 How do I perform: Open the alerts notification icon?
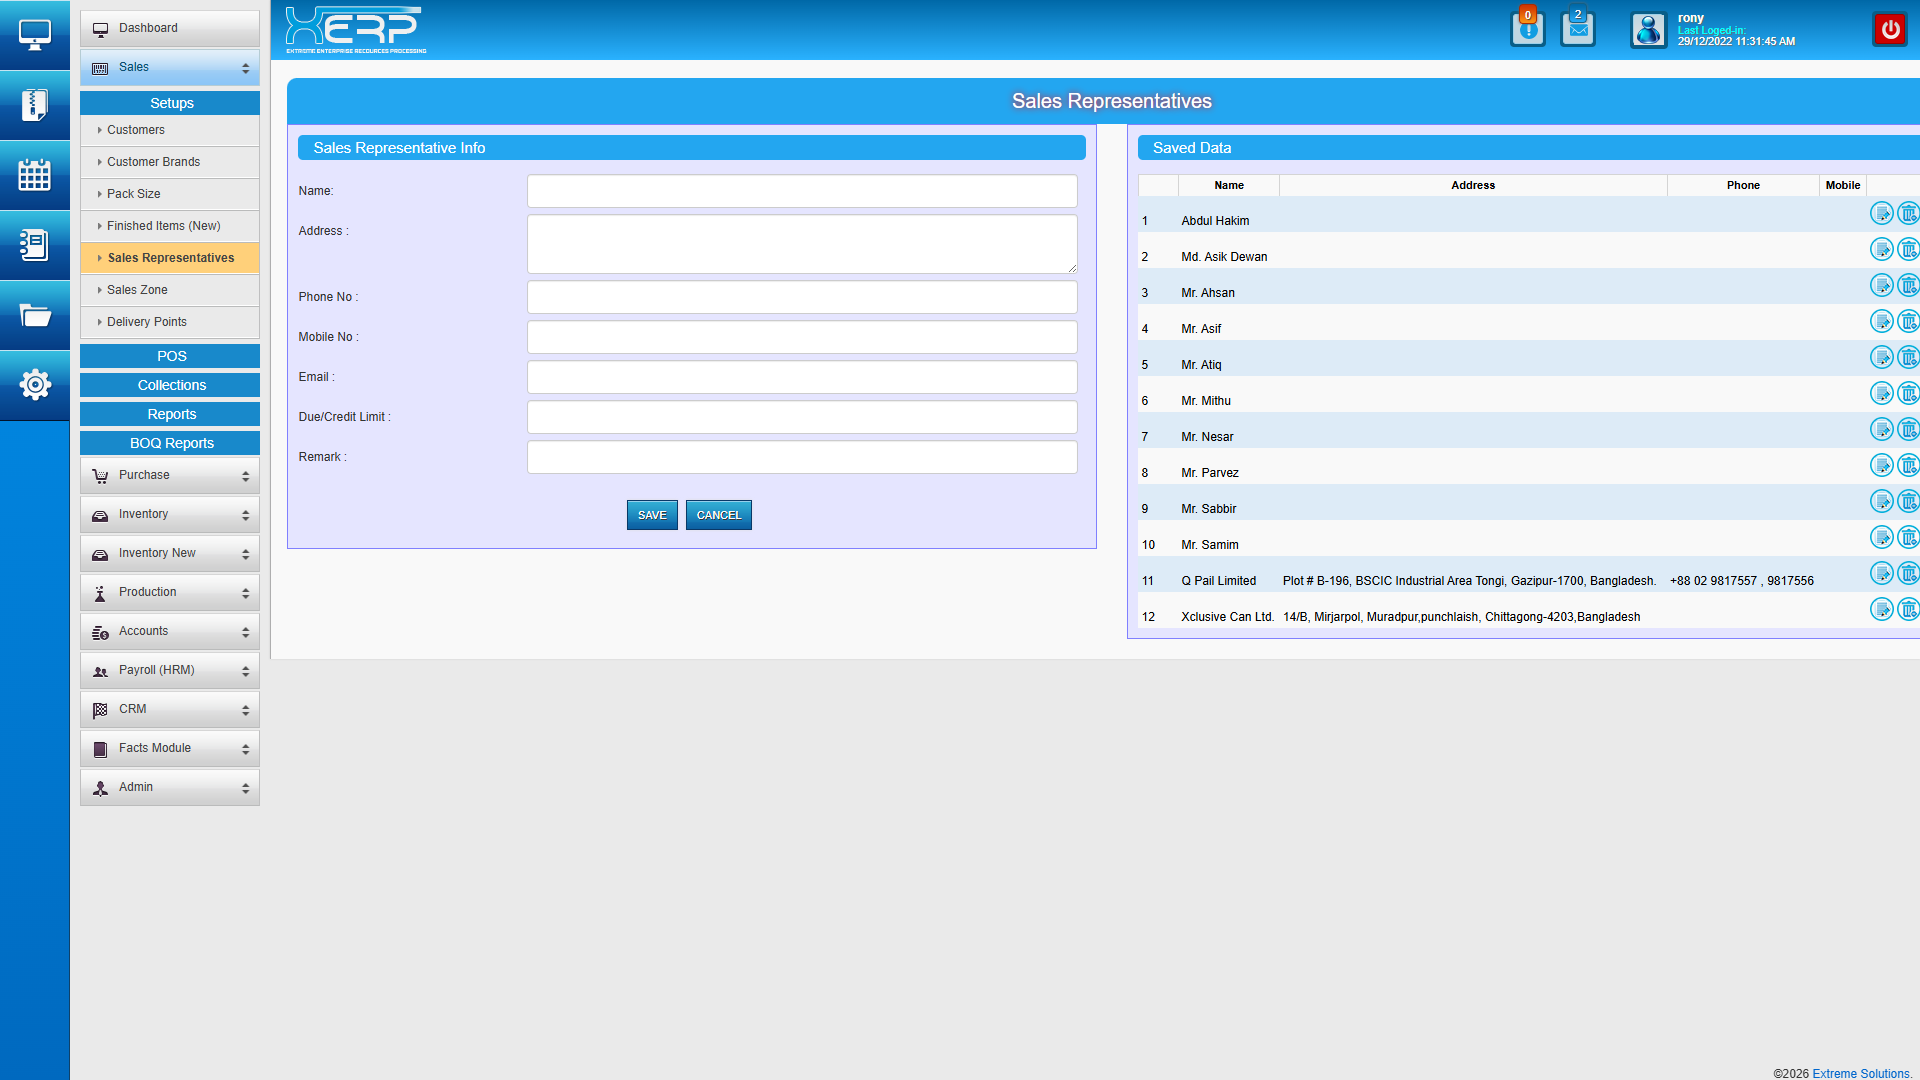coord(1527,29)
